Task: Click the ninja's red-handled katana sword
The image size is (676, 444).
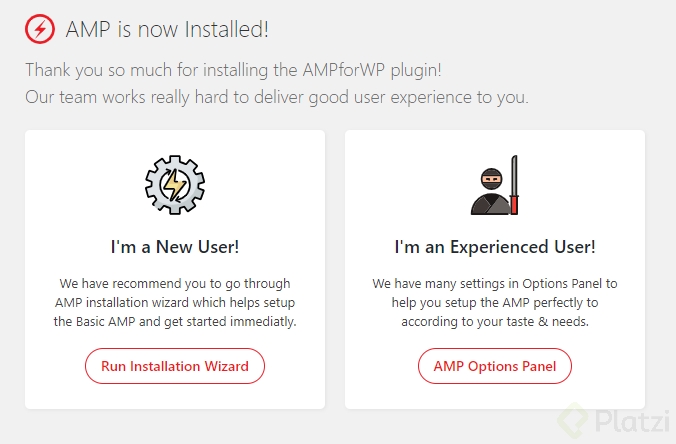Action: click(513, 185)
